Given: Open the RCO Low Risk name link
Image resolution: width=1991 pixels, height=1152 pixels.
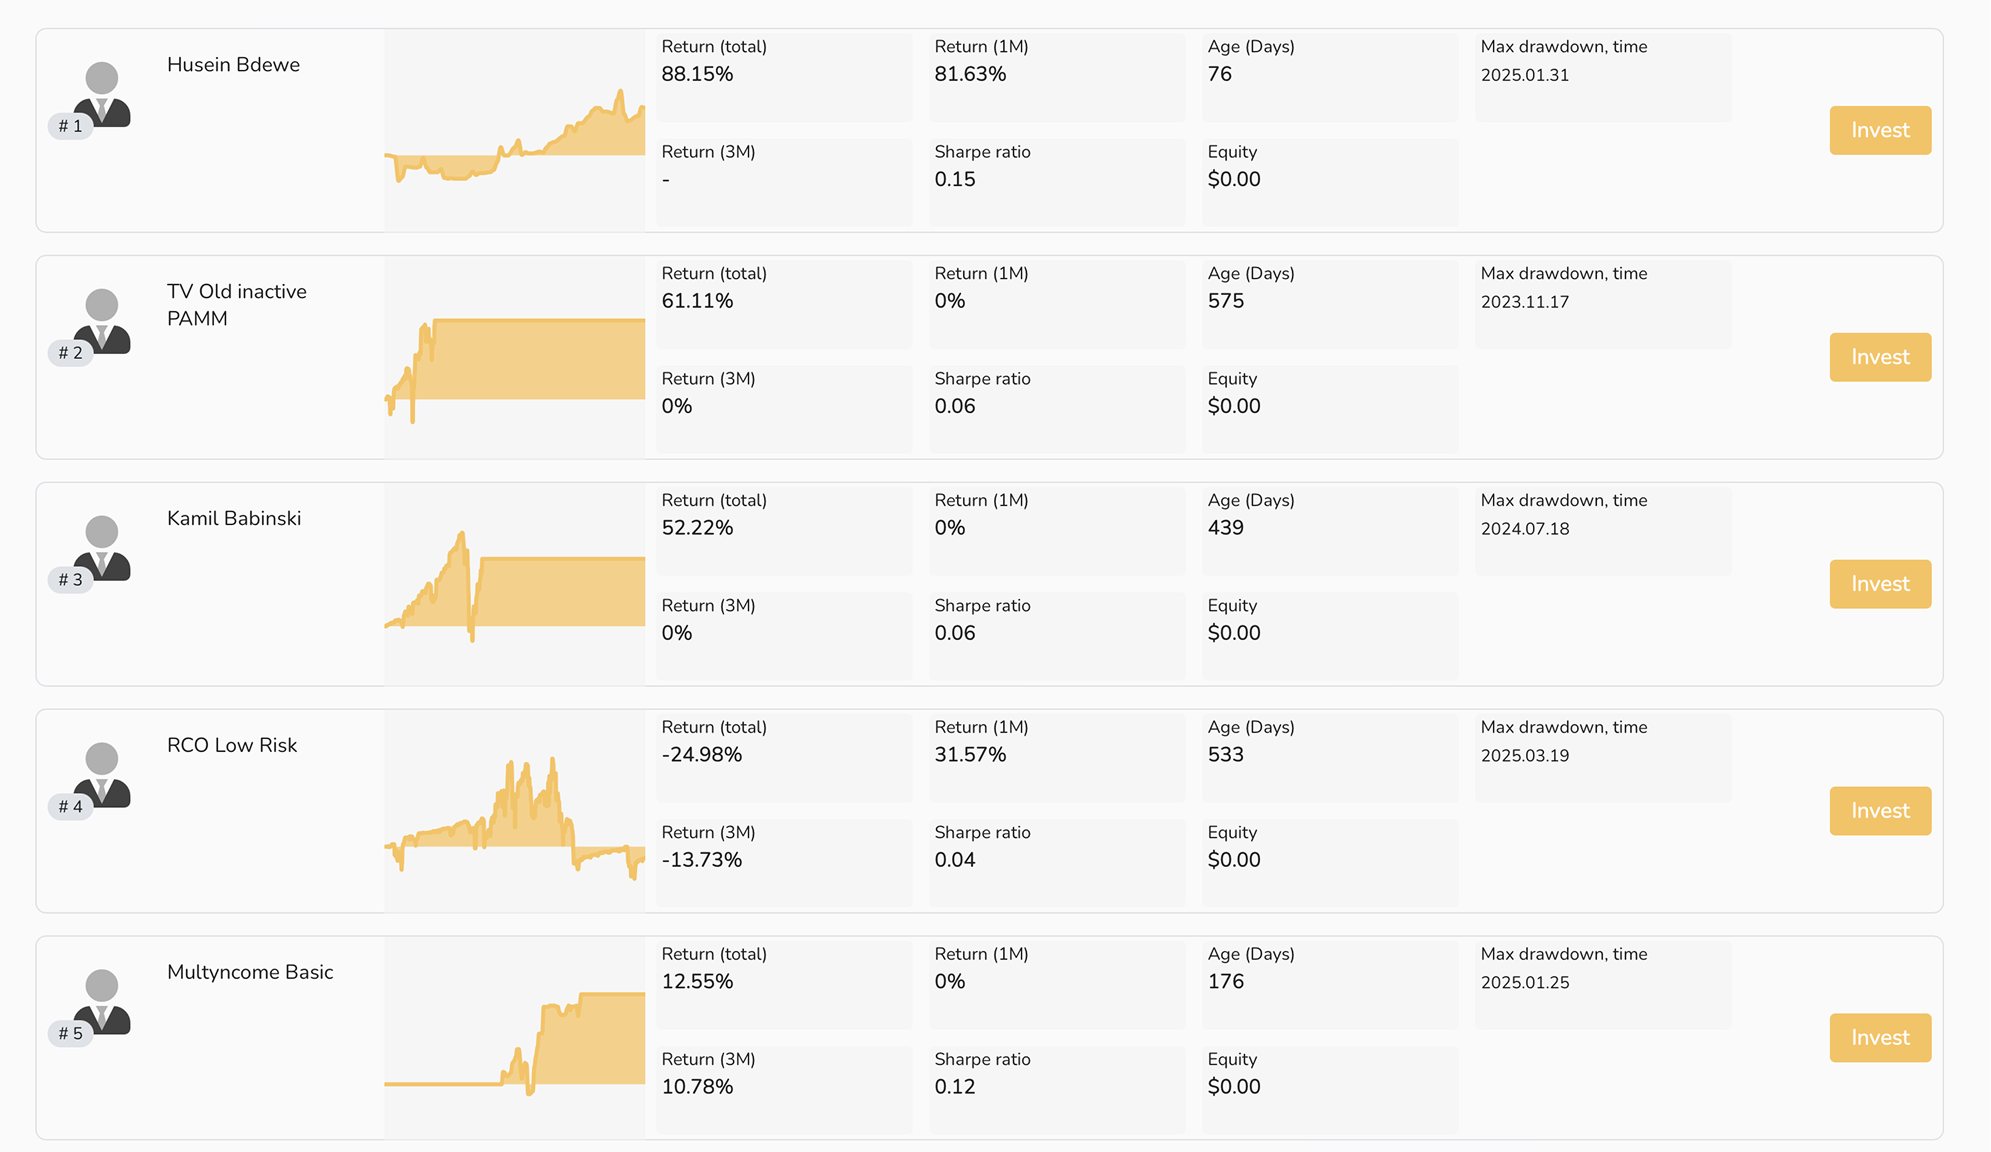Looking at the screenshot, I should click(x=232, y=746).
